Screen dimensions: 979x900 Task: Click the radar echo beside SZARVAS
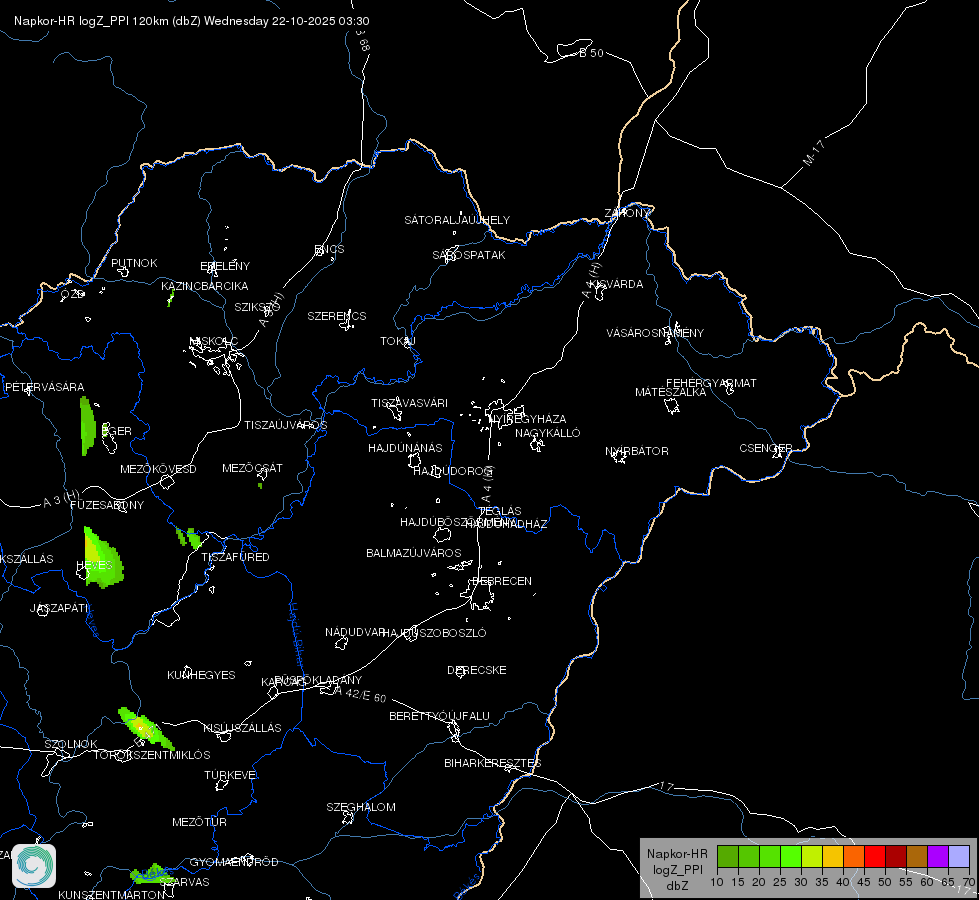pyautogui.click(x=151, y=874)
